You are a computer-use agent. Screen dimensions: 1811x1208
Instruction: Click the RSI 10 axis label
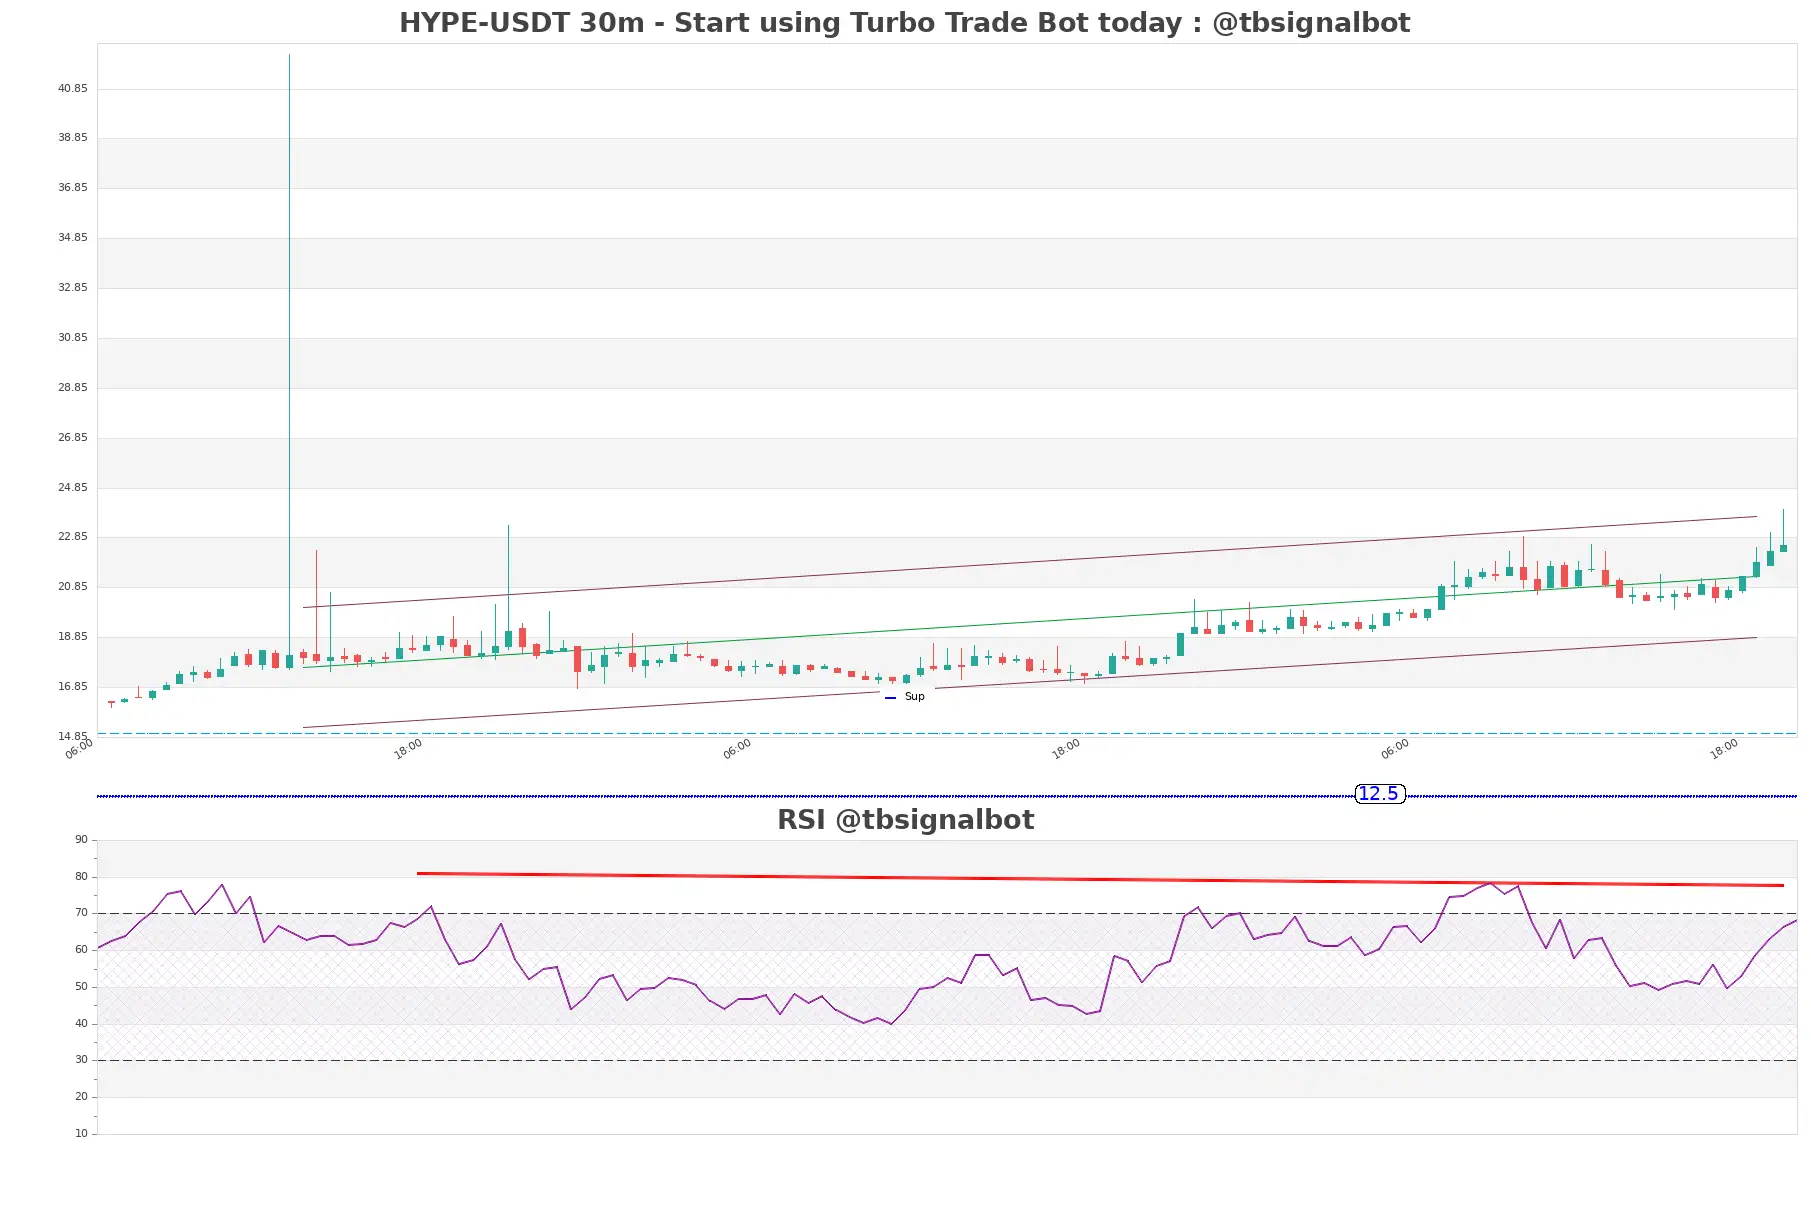(81, 1134)
